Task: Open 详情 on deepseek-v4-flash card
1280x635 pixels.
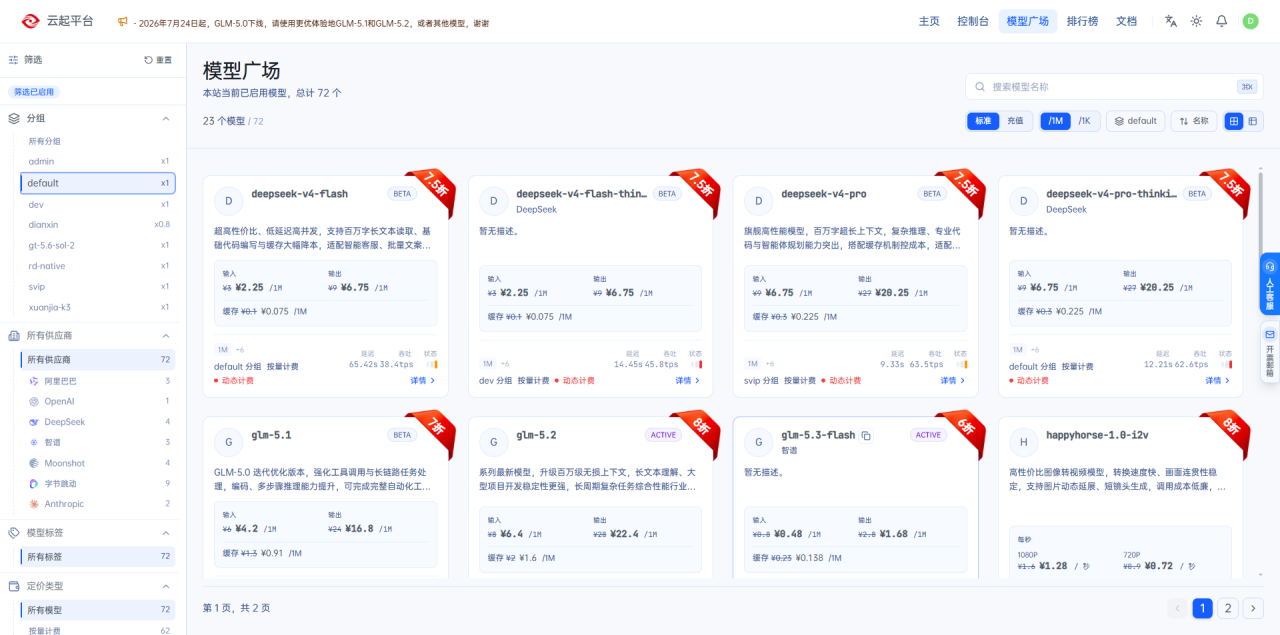Action: tap(423, 380)
